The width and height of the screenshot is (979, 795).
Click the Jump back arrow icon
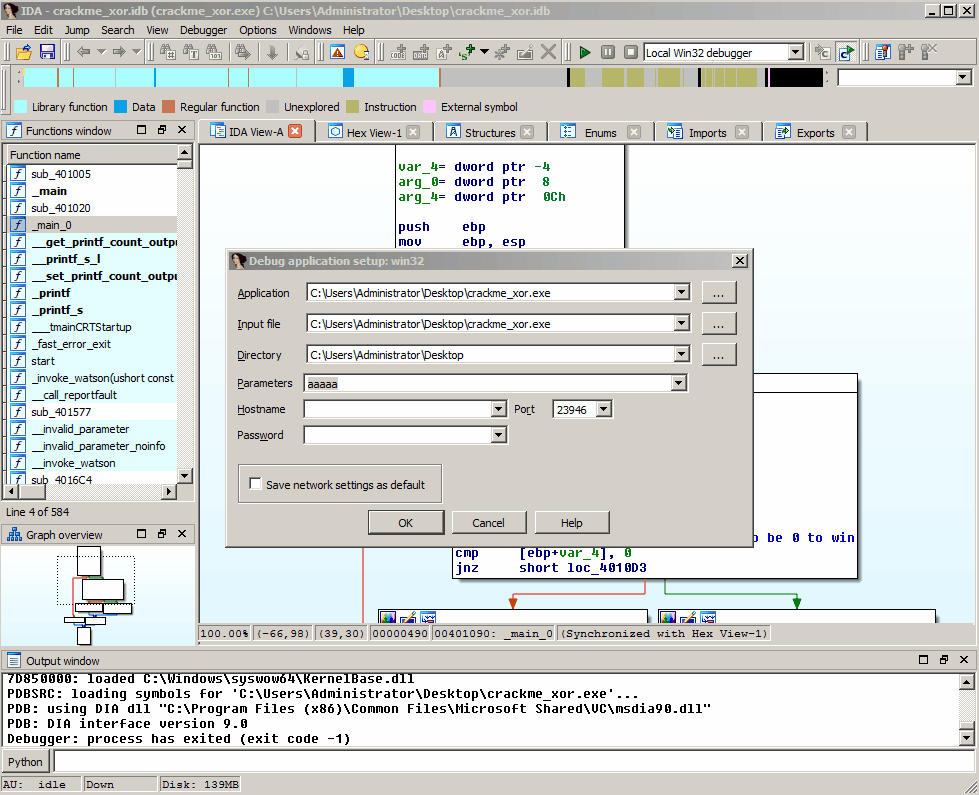[83, 52]
